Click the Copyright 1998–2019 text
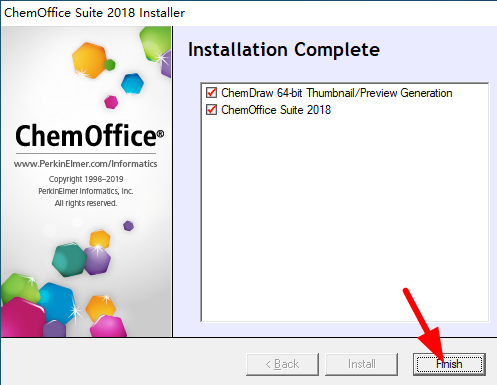Viewport: 497px width, 385px height. (x=86, y=179)
